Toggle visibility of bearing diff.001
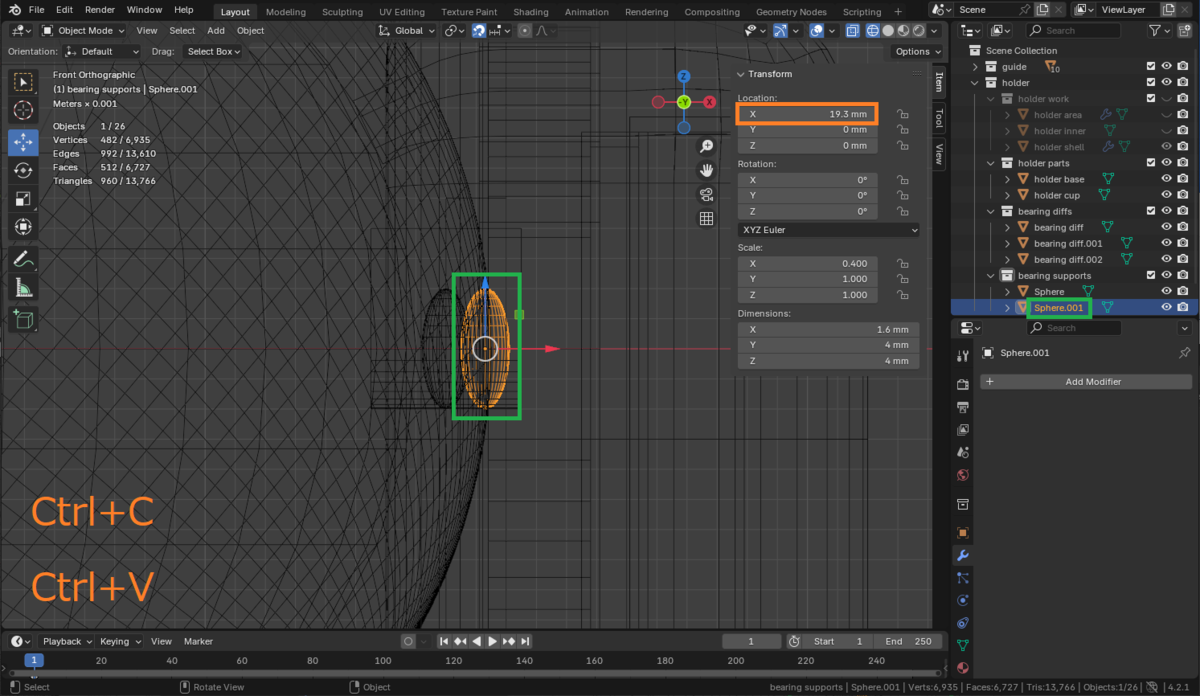The width and height of the screenshot is (1200, 696). tap(1166, 243)
